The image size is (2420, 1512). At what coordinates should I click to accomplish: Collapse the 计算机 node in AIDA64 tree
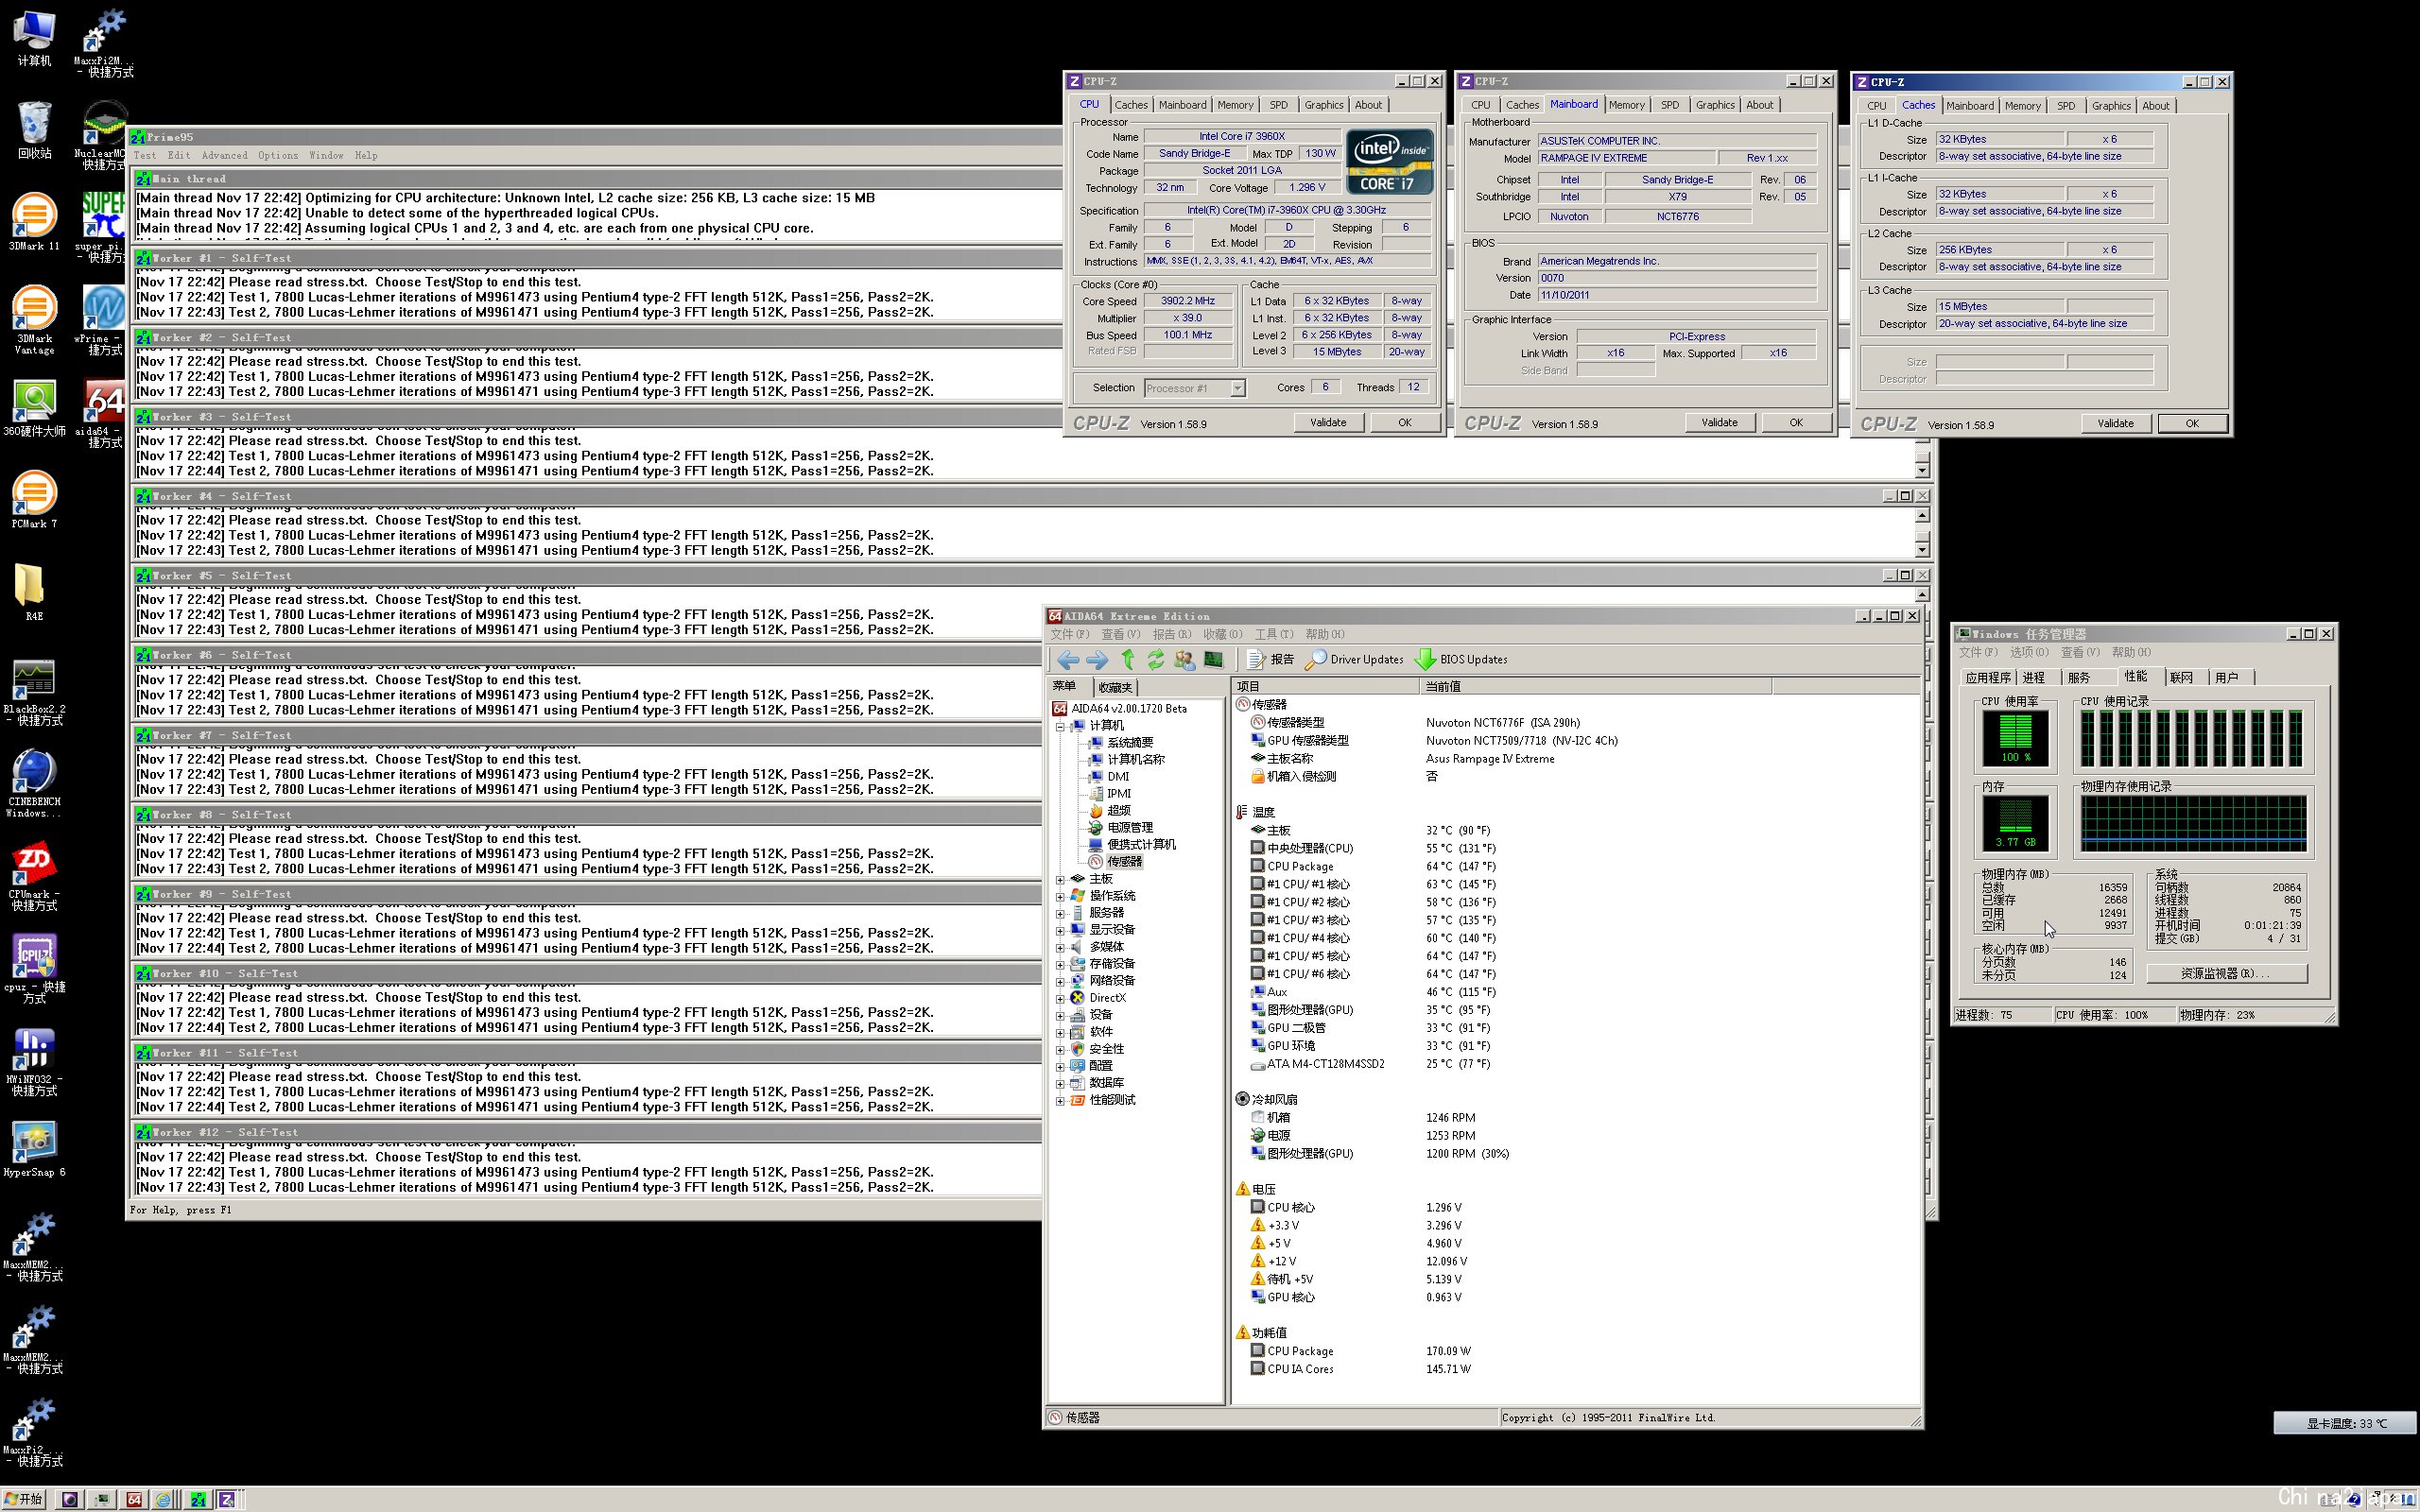1060,726
